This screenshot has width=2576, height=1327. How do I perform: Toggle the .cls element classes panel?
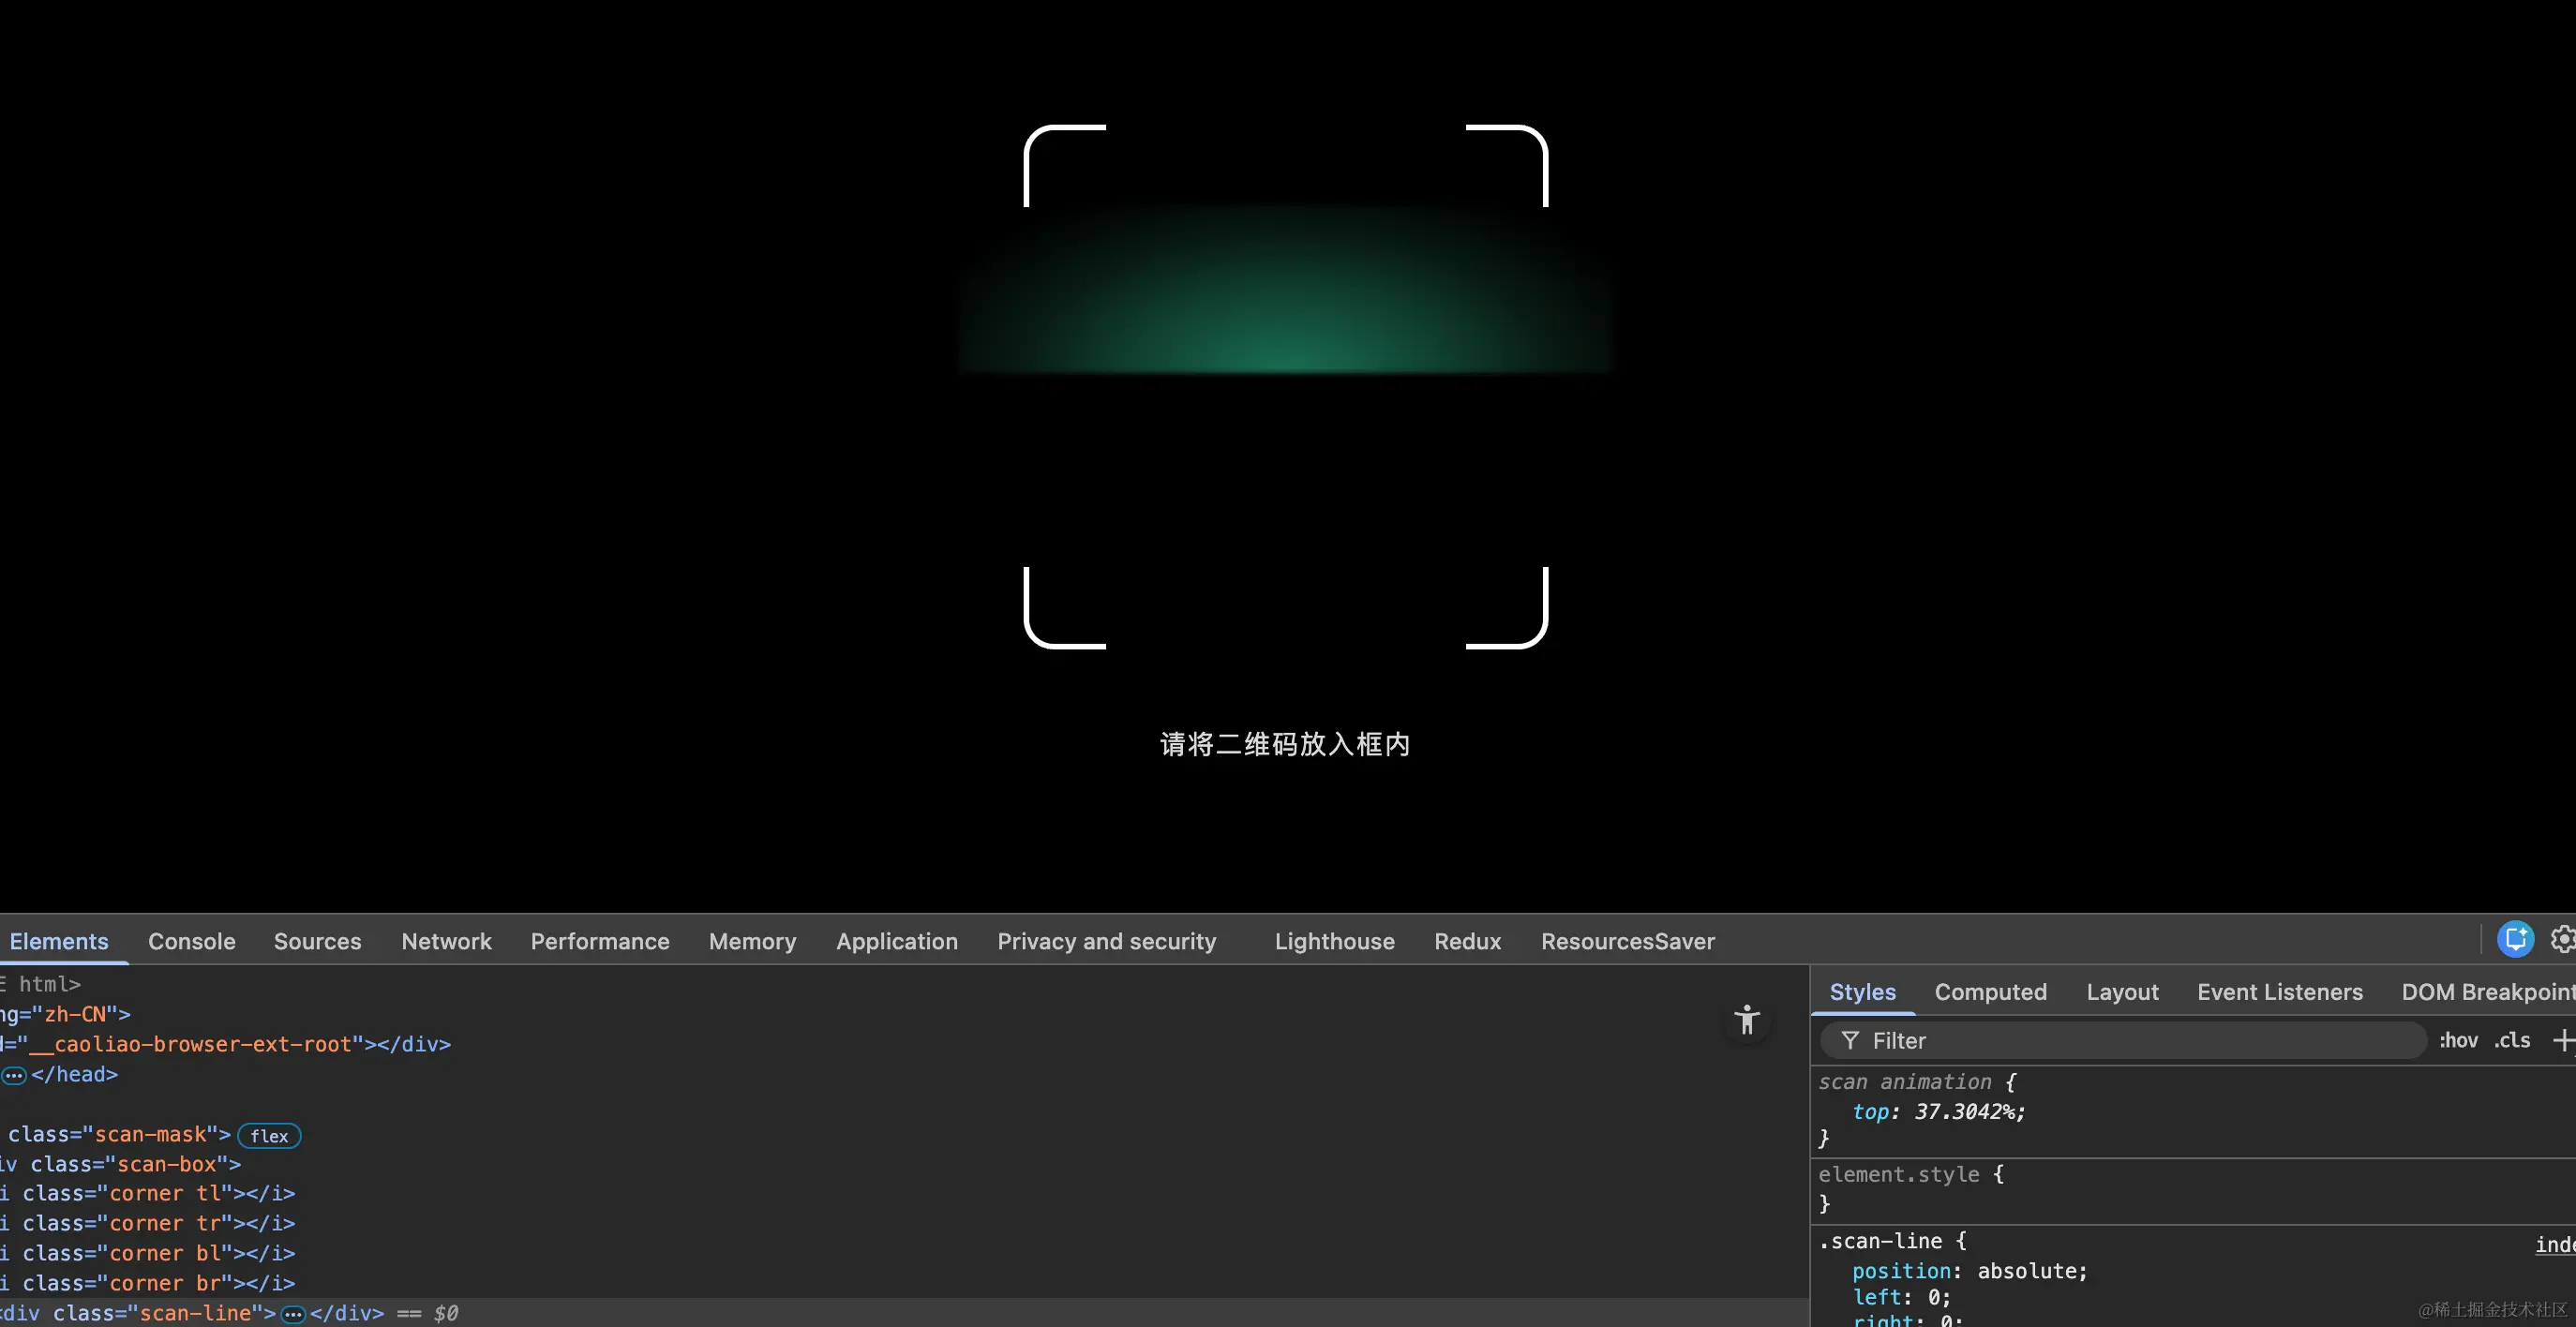click(2512, 1040)
